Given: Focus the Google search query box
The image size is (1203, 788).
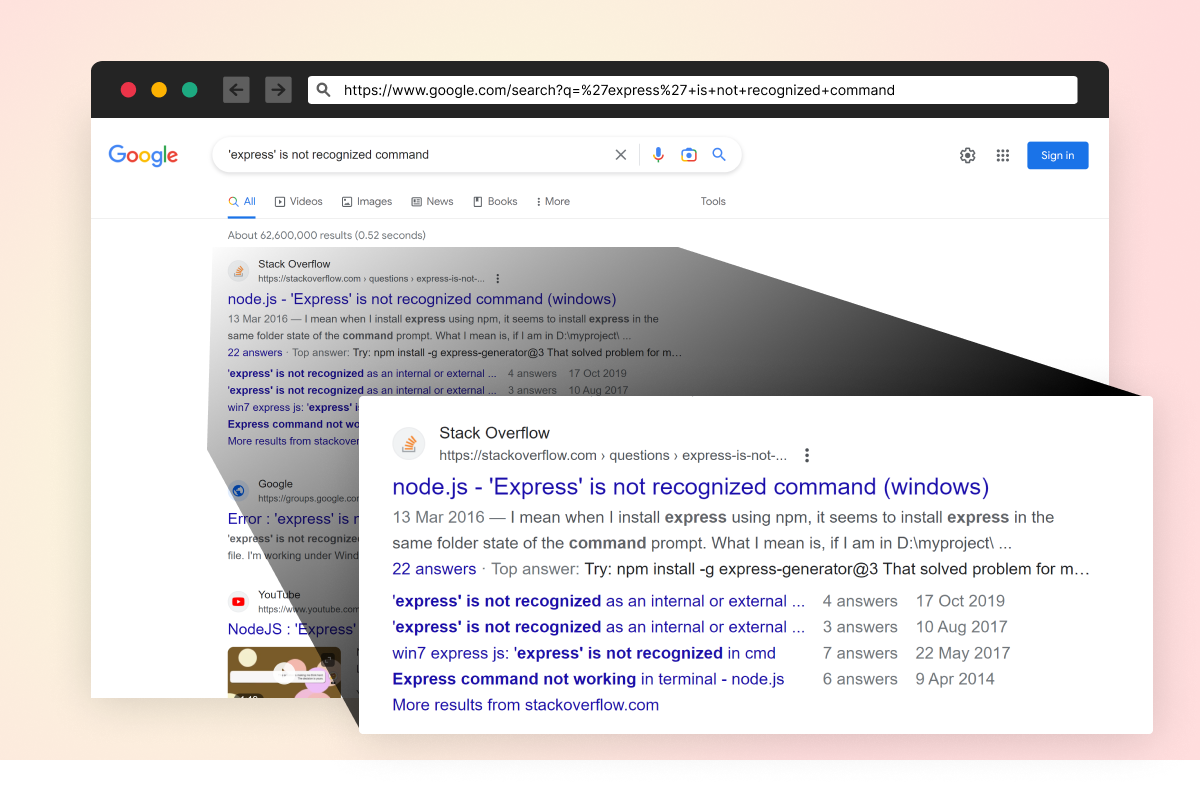Looking at the screenshot, I should click(x=415, y=155).
